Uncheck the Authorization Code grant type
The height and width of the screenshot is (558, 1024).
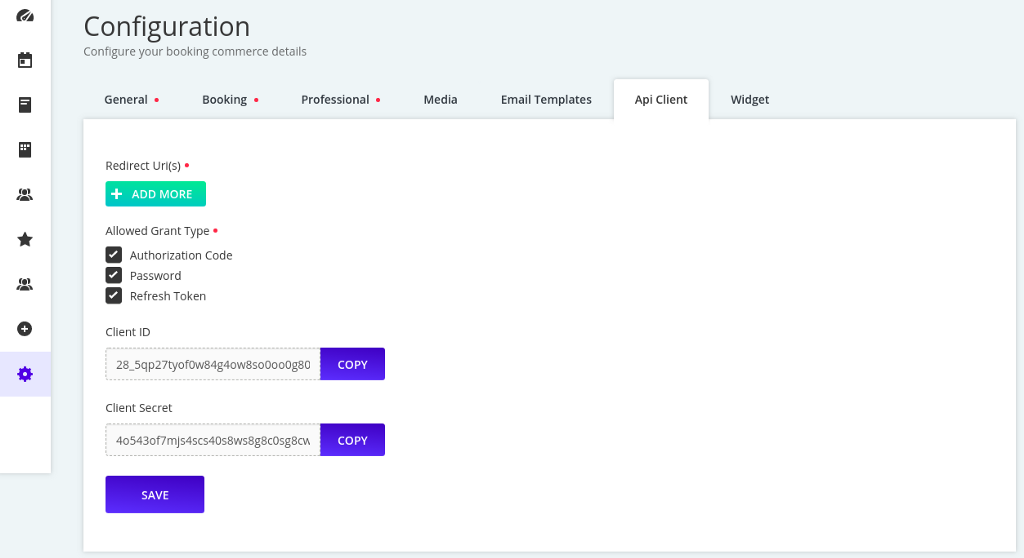(114, 255)
